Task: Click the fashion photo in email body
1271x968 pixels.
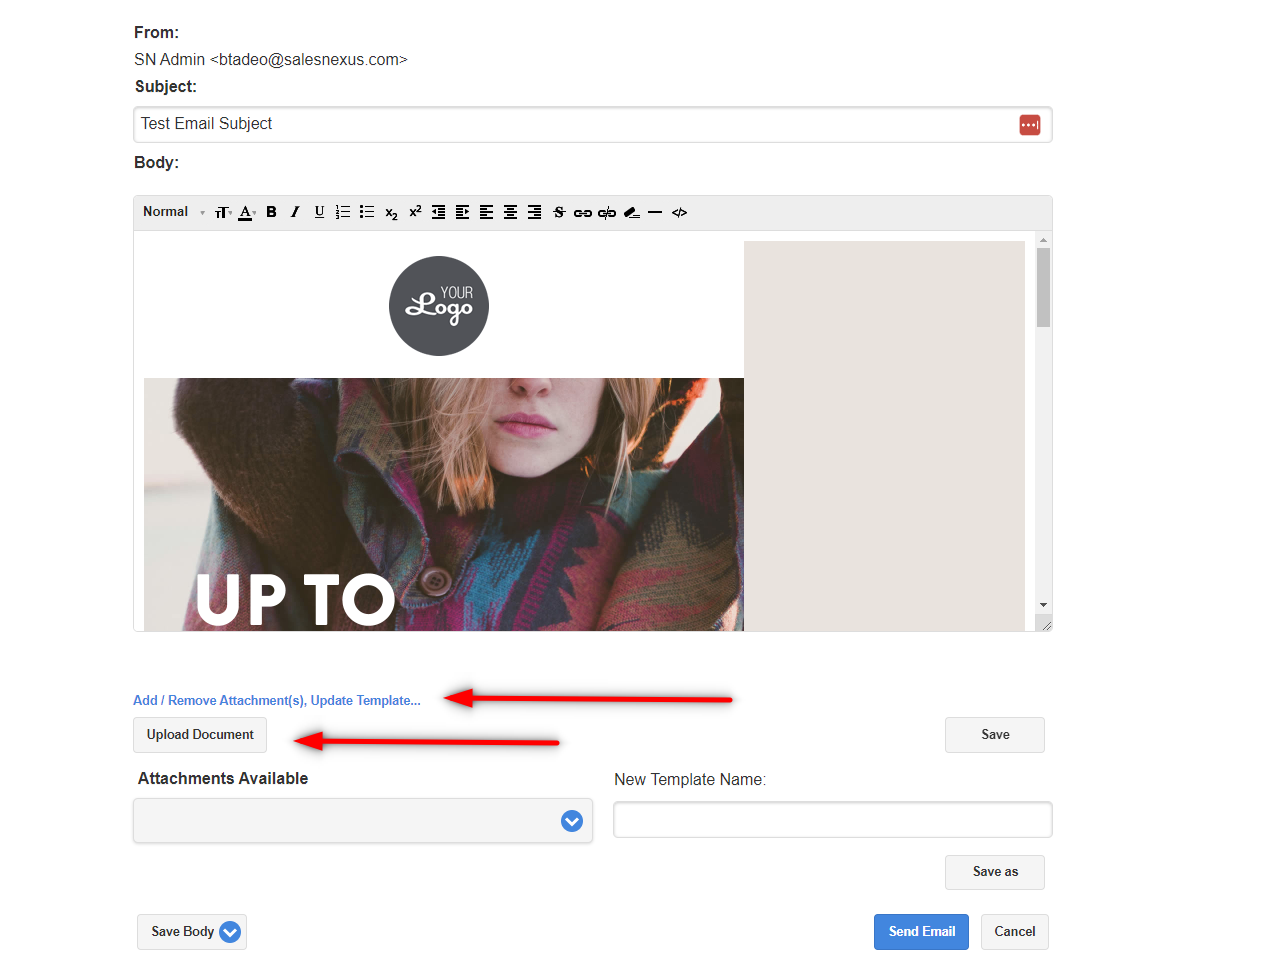Action: coord(444,504)
